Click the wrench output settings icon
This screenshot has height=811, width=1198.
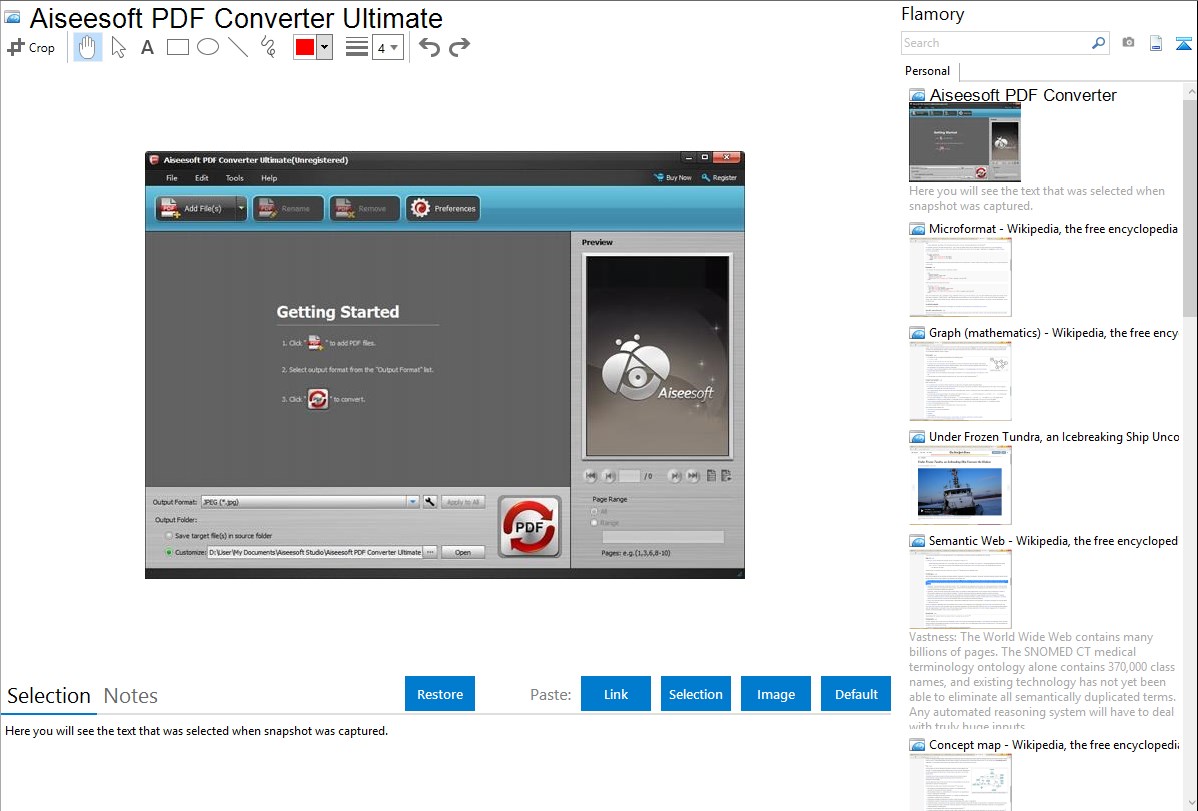430,502
